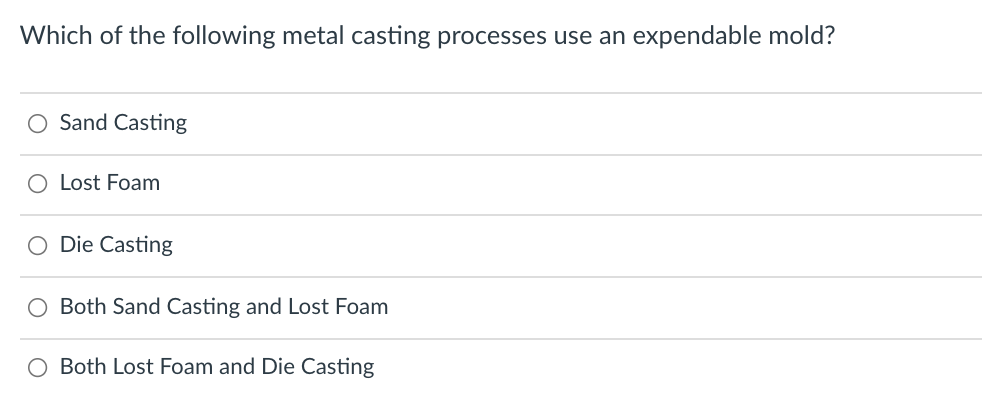Select the Sand Casting radio button
This screenshot has width=982, height=416.
coord(36,124)
